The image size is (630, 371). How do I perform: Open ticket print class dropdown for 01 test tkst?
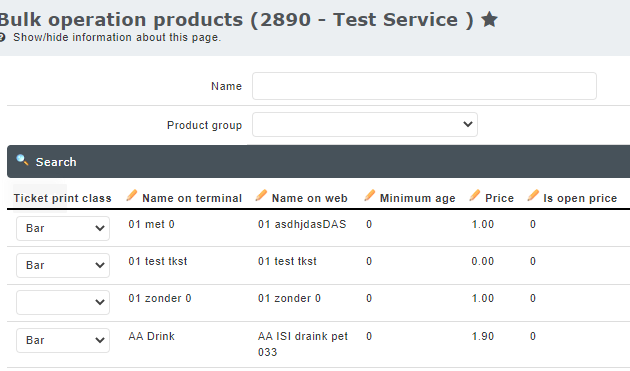[x=63, y=265]
